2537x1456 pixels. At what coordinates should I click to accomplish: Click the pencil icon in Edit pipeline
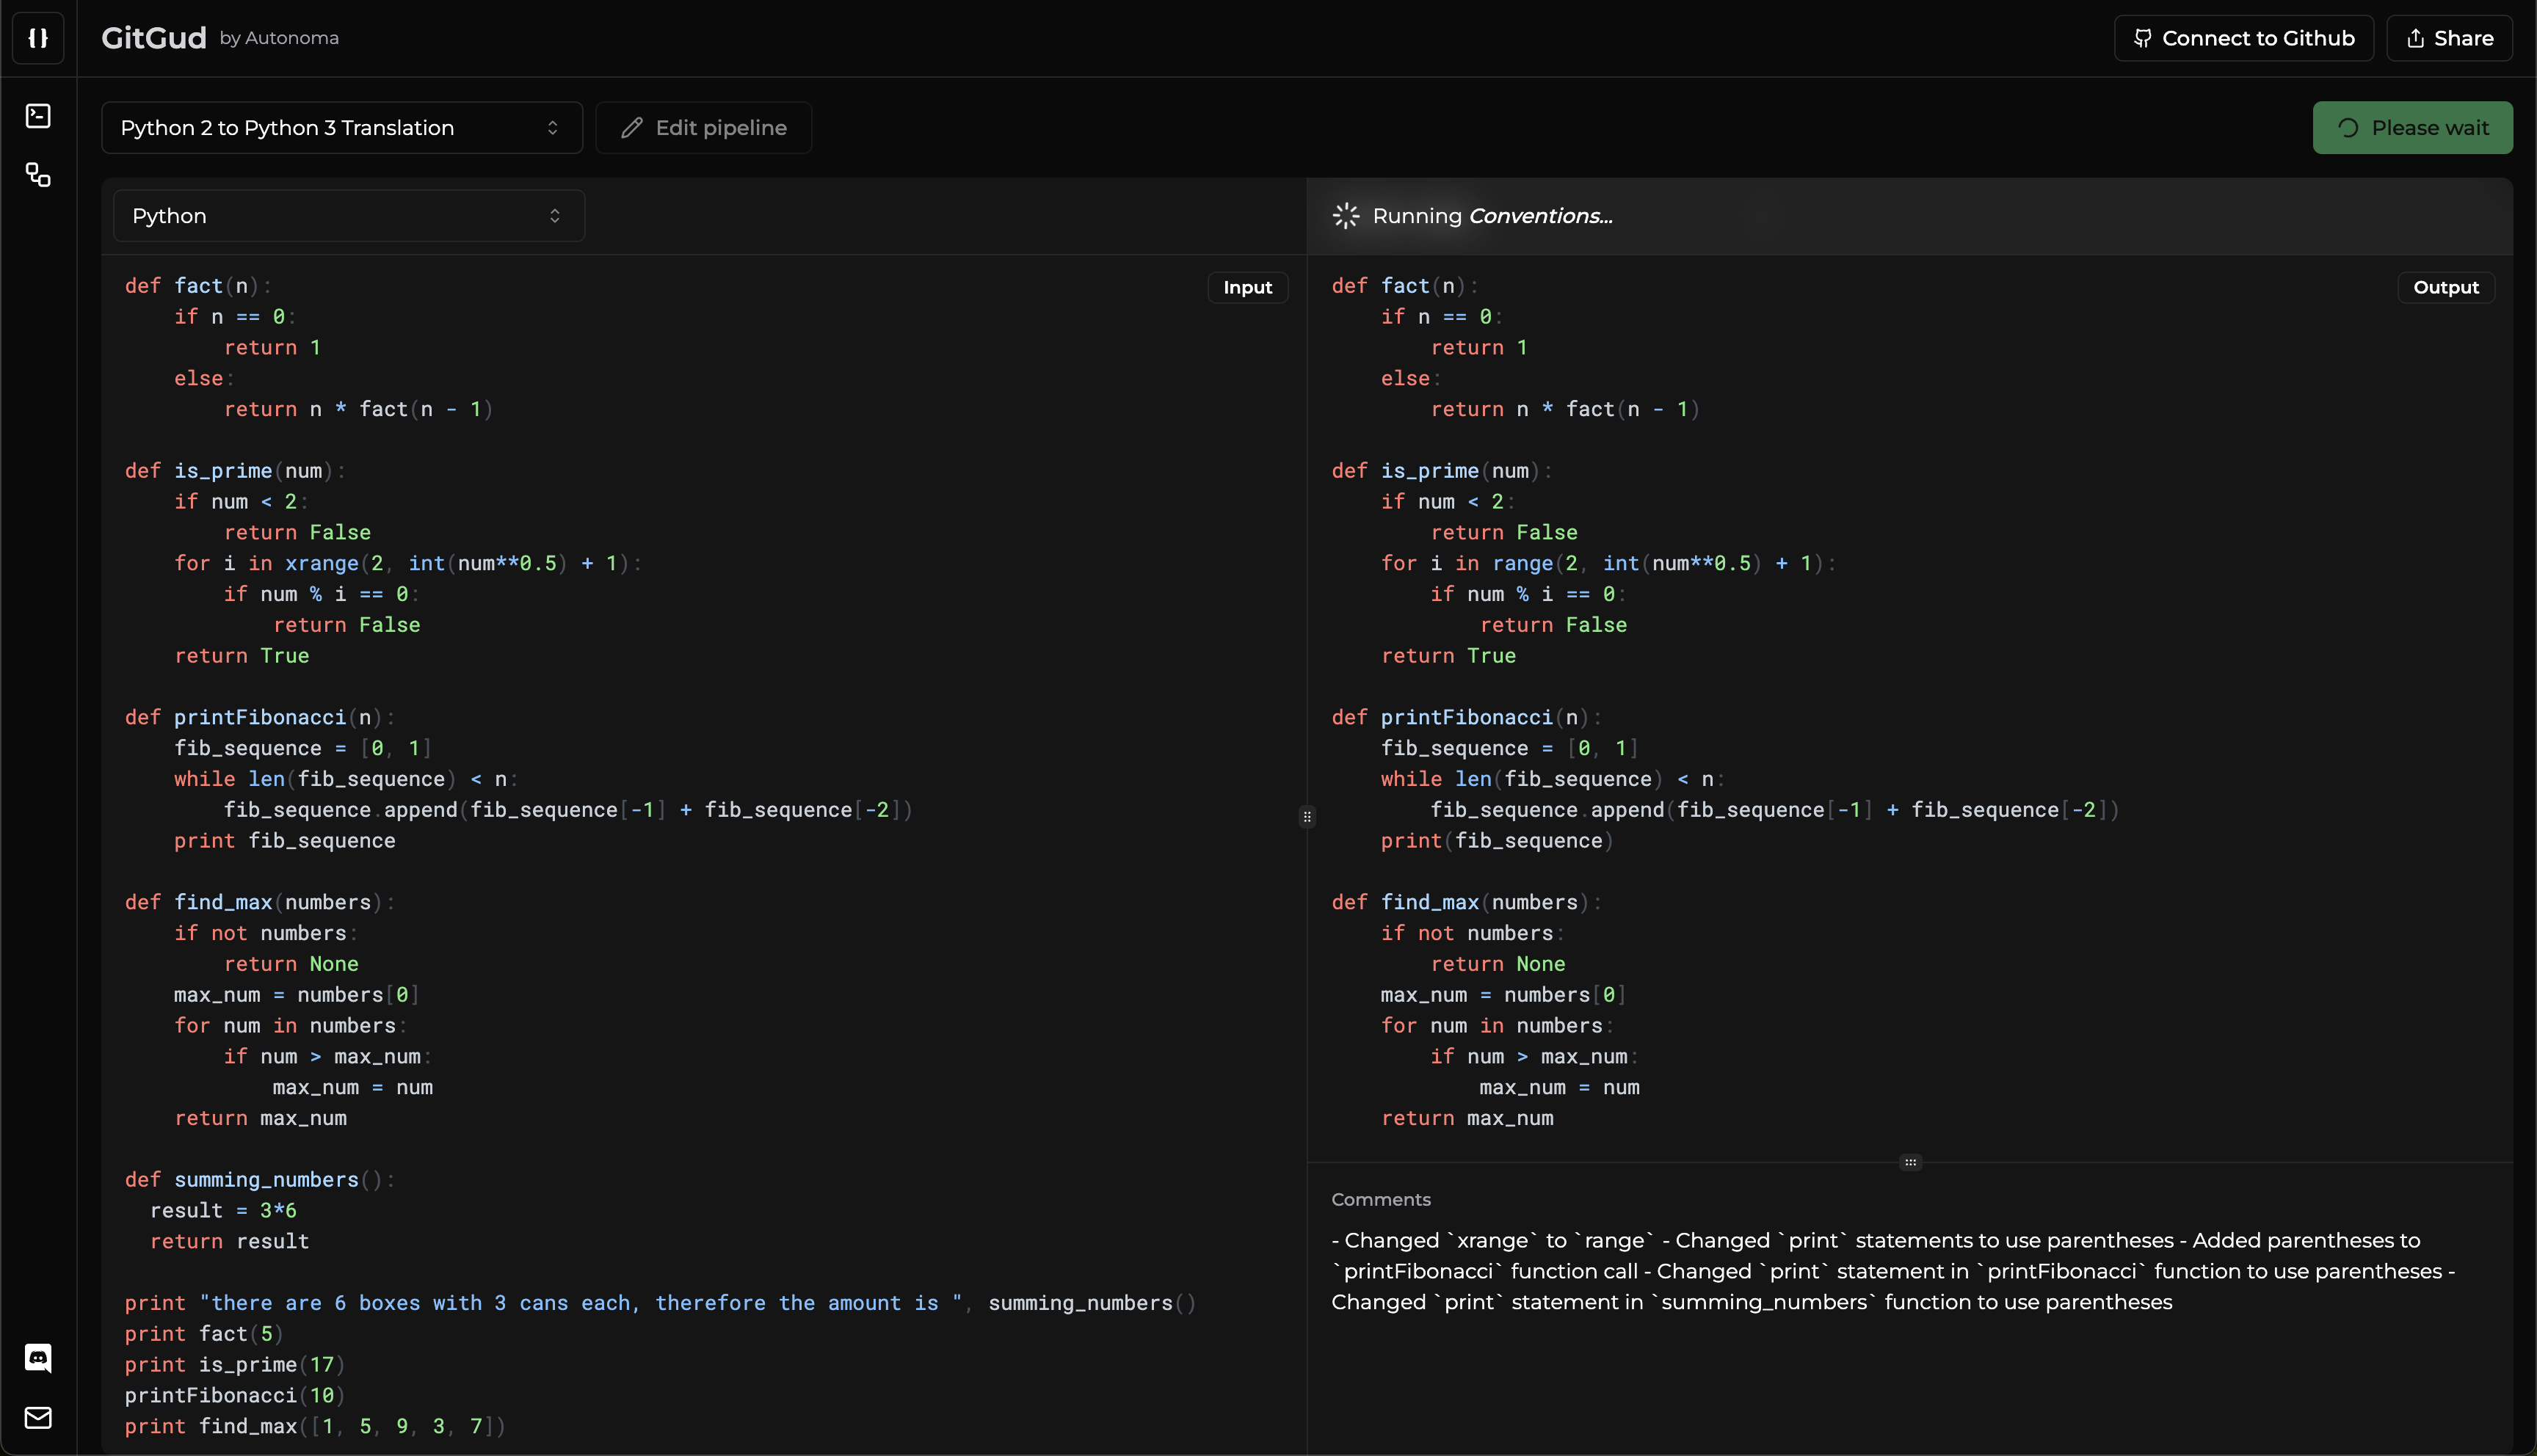point(631,128)
